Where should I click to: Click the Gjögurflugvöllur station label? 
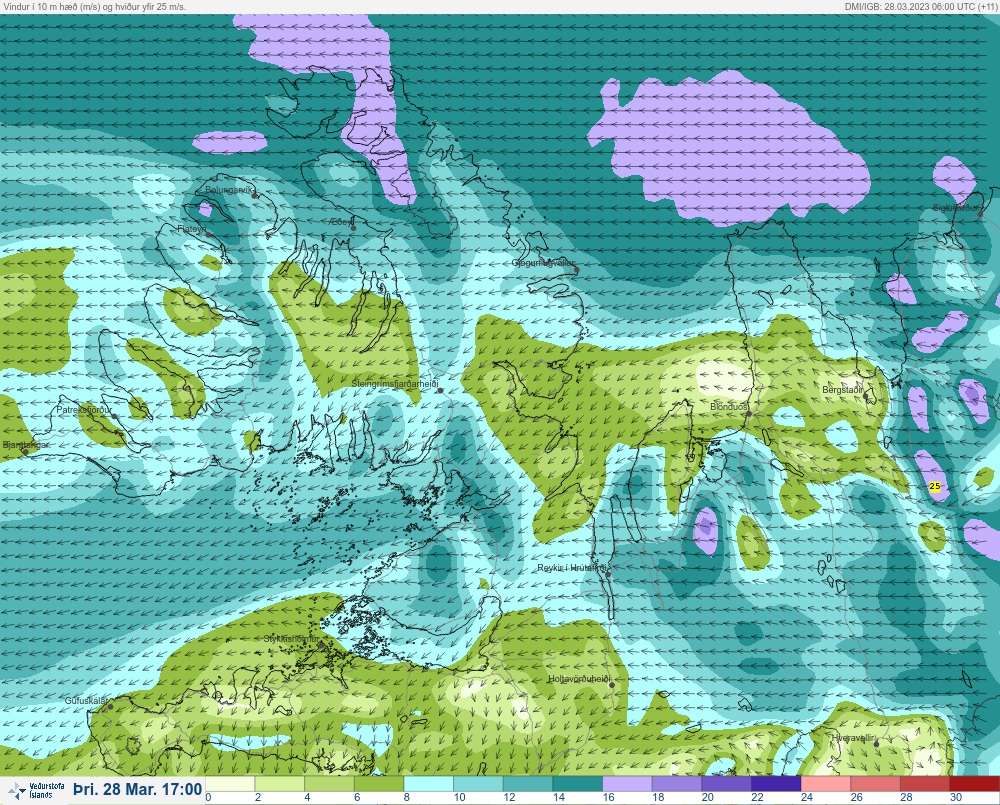[543, 263]
